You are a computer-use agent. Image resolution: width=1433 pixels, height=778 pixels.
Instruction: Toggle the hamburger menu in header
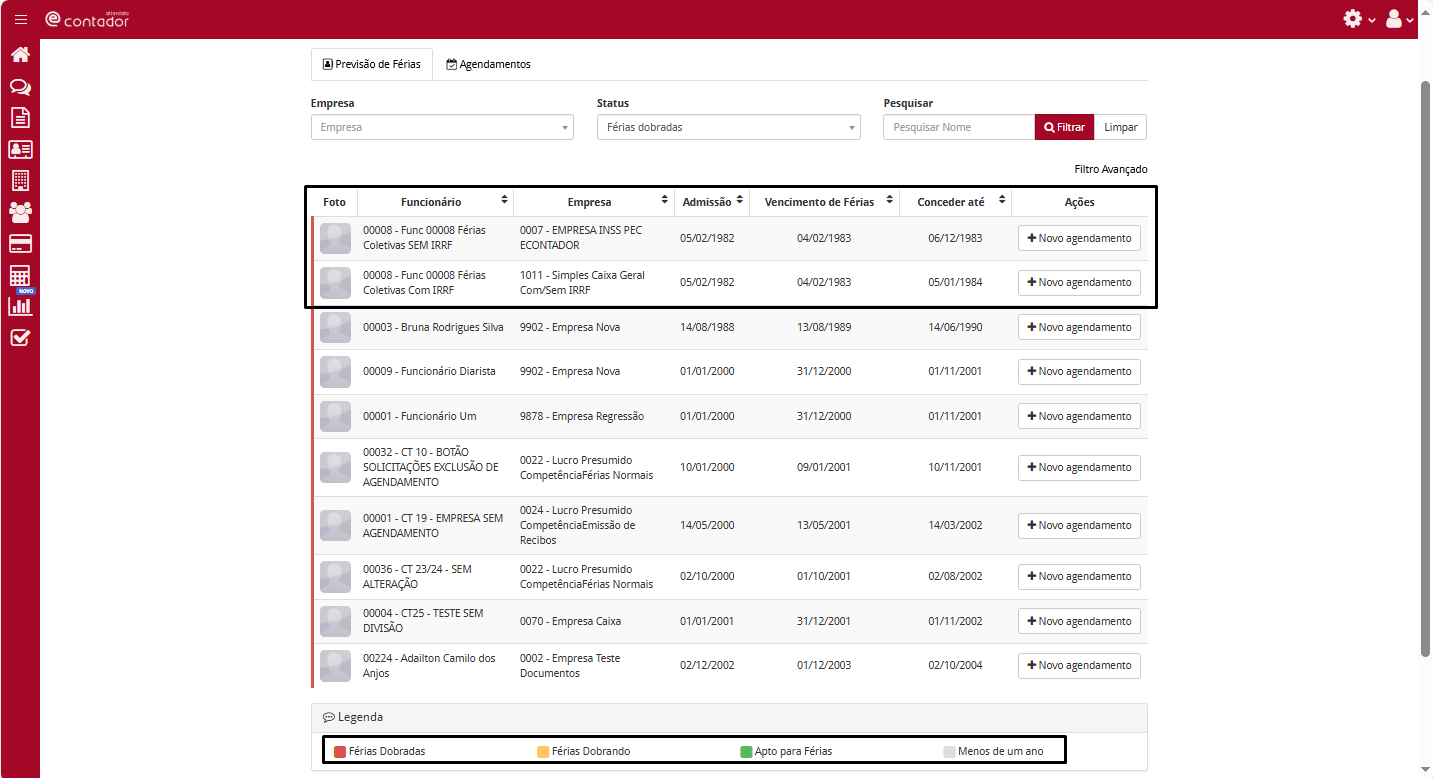pyautogui.click(x=21, y=19)
